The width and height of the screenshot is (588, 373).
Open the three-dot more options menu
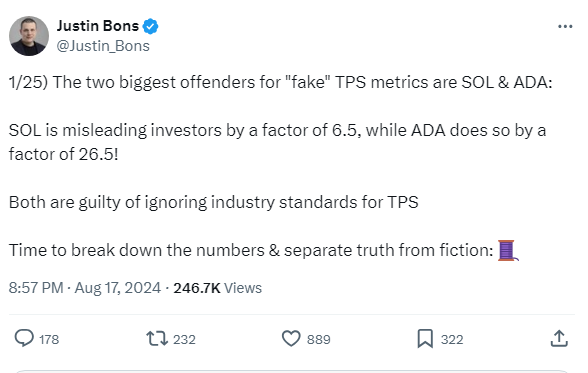click(x=565, y=26)
